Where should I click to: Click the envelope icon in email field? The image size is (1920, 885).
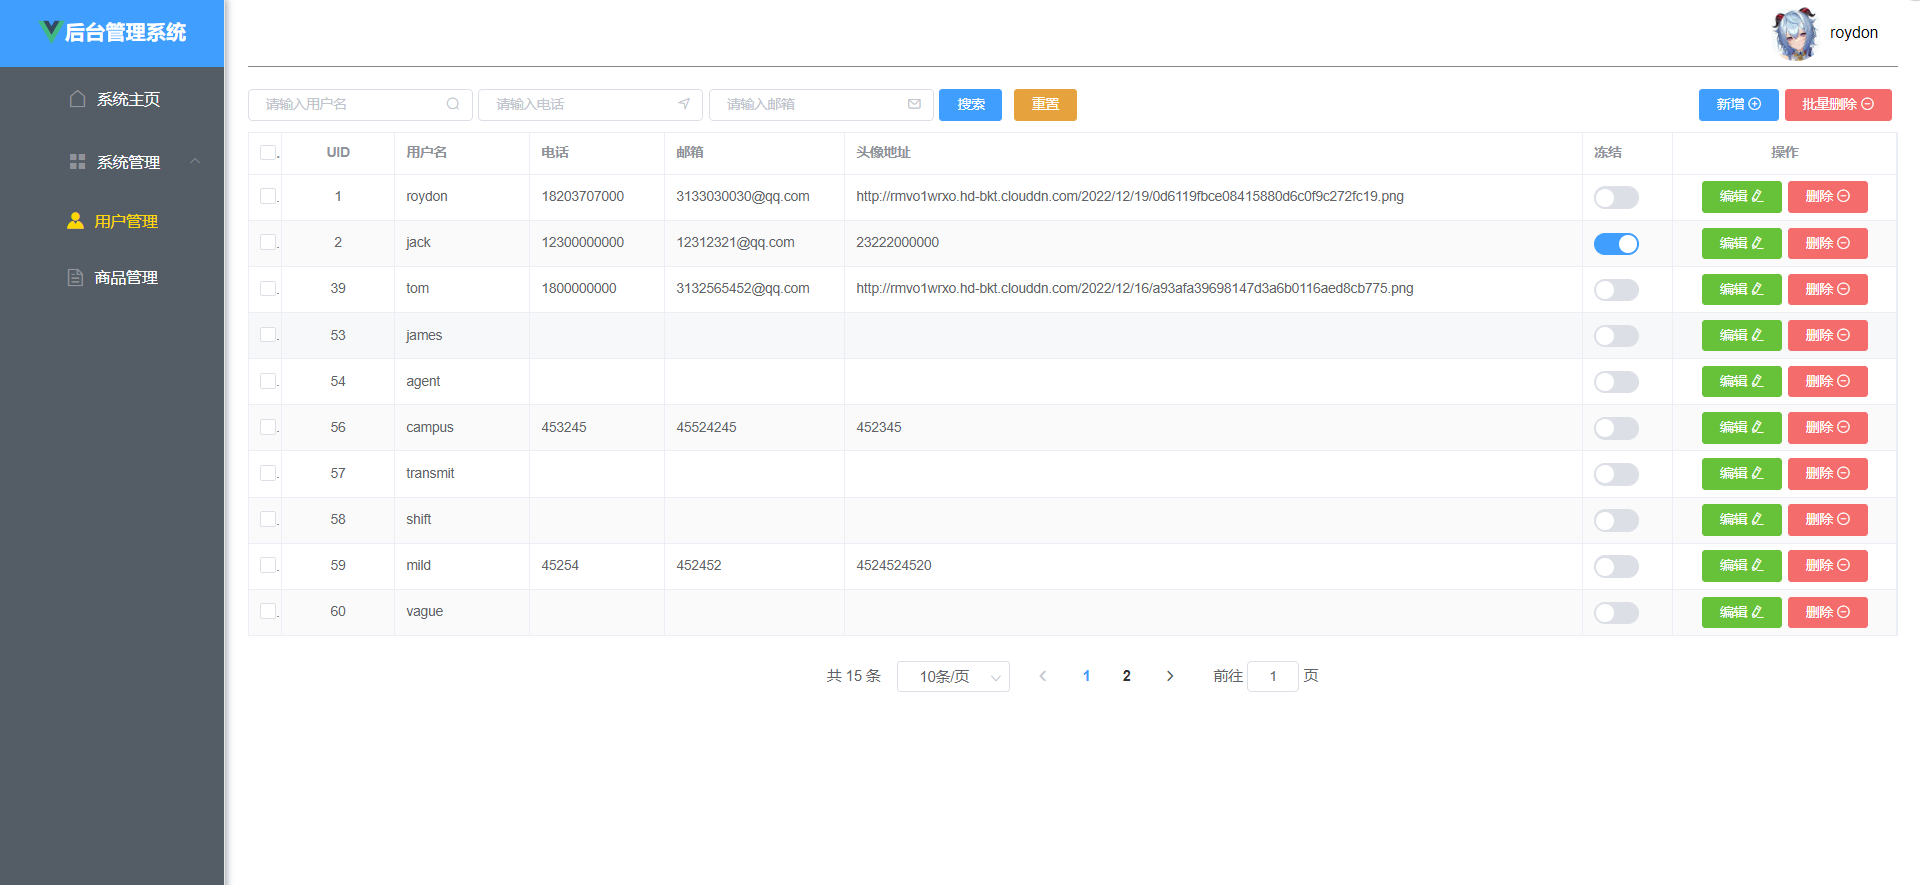click(x=914, y=104)
